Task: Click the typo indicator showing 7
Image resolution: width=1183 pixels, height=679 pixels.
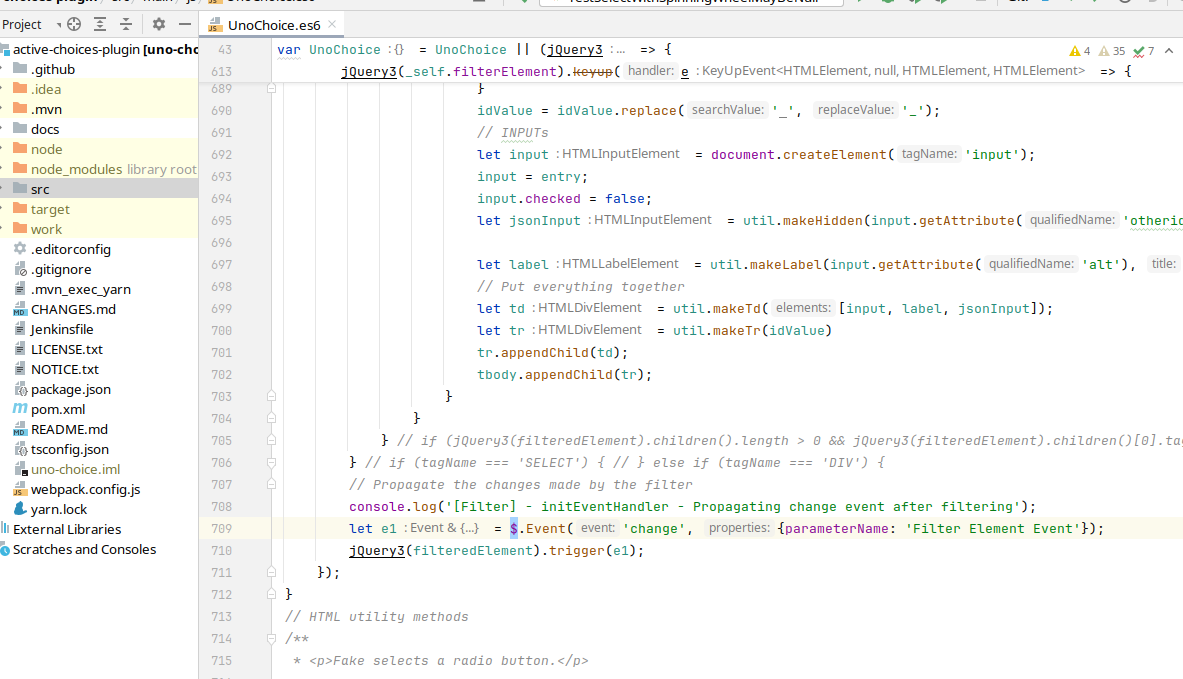Action: [1144, 51]
